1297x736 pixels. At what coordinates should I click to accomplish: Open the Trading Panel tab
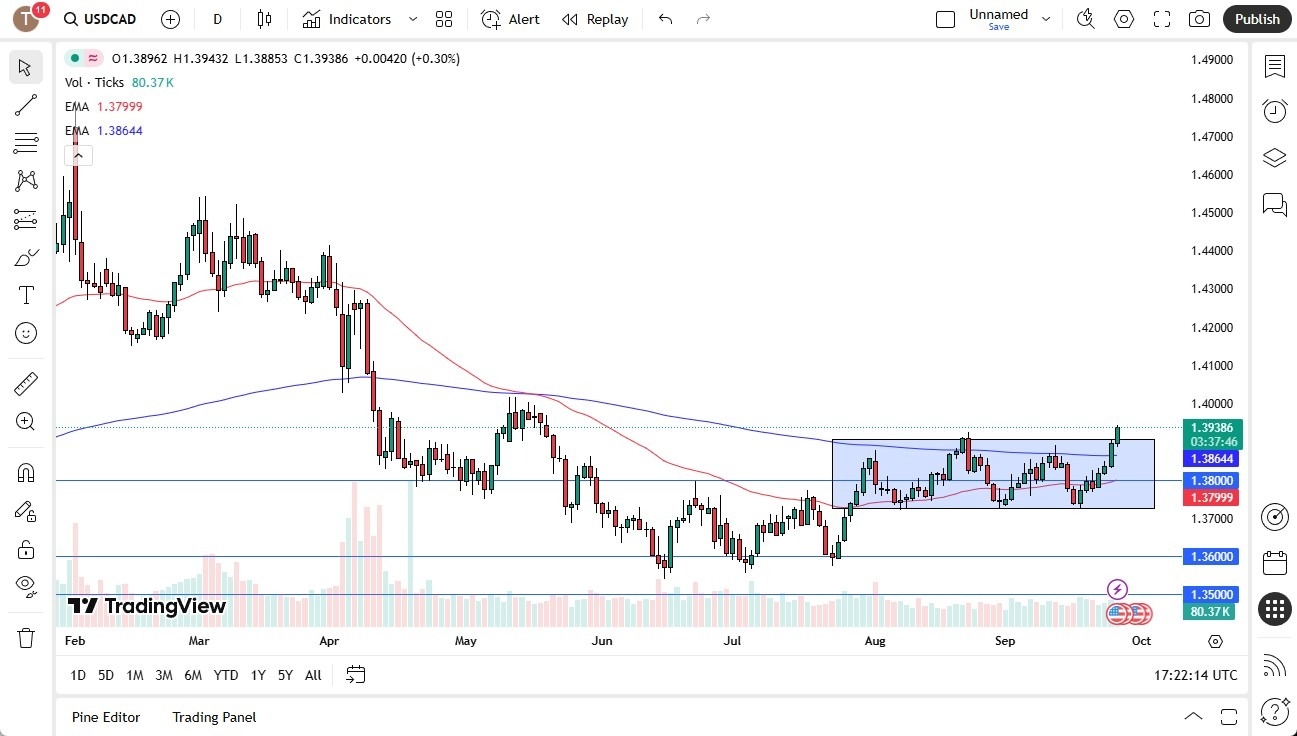[x=213, y=717]
